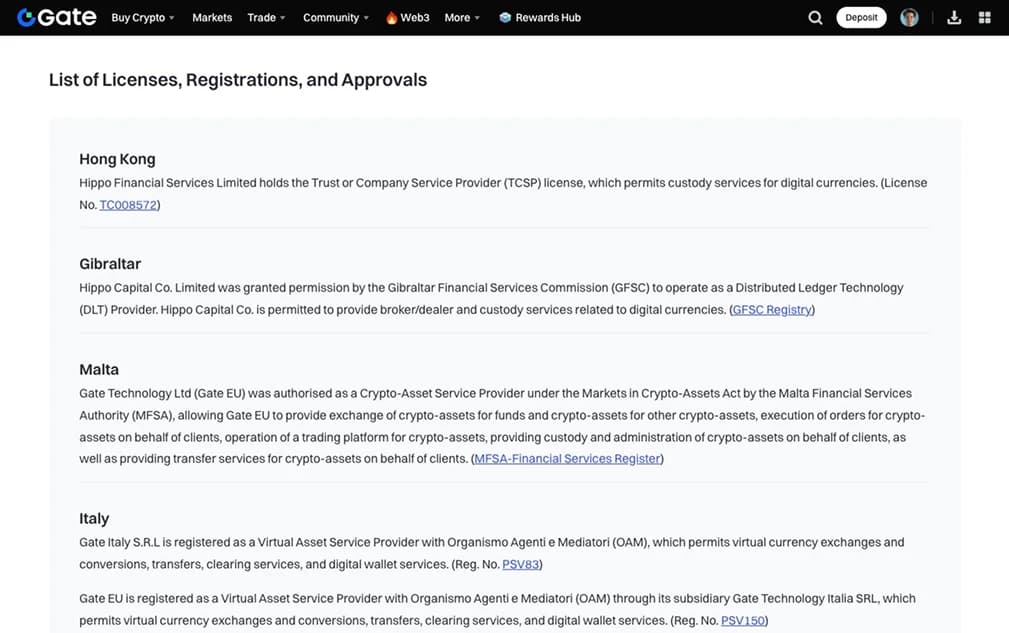Click the user profile avatar
This screenshot has height=633, width=1009.
tap(909, 17)
